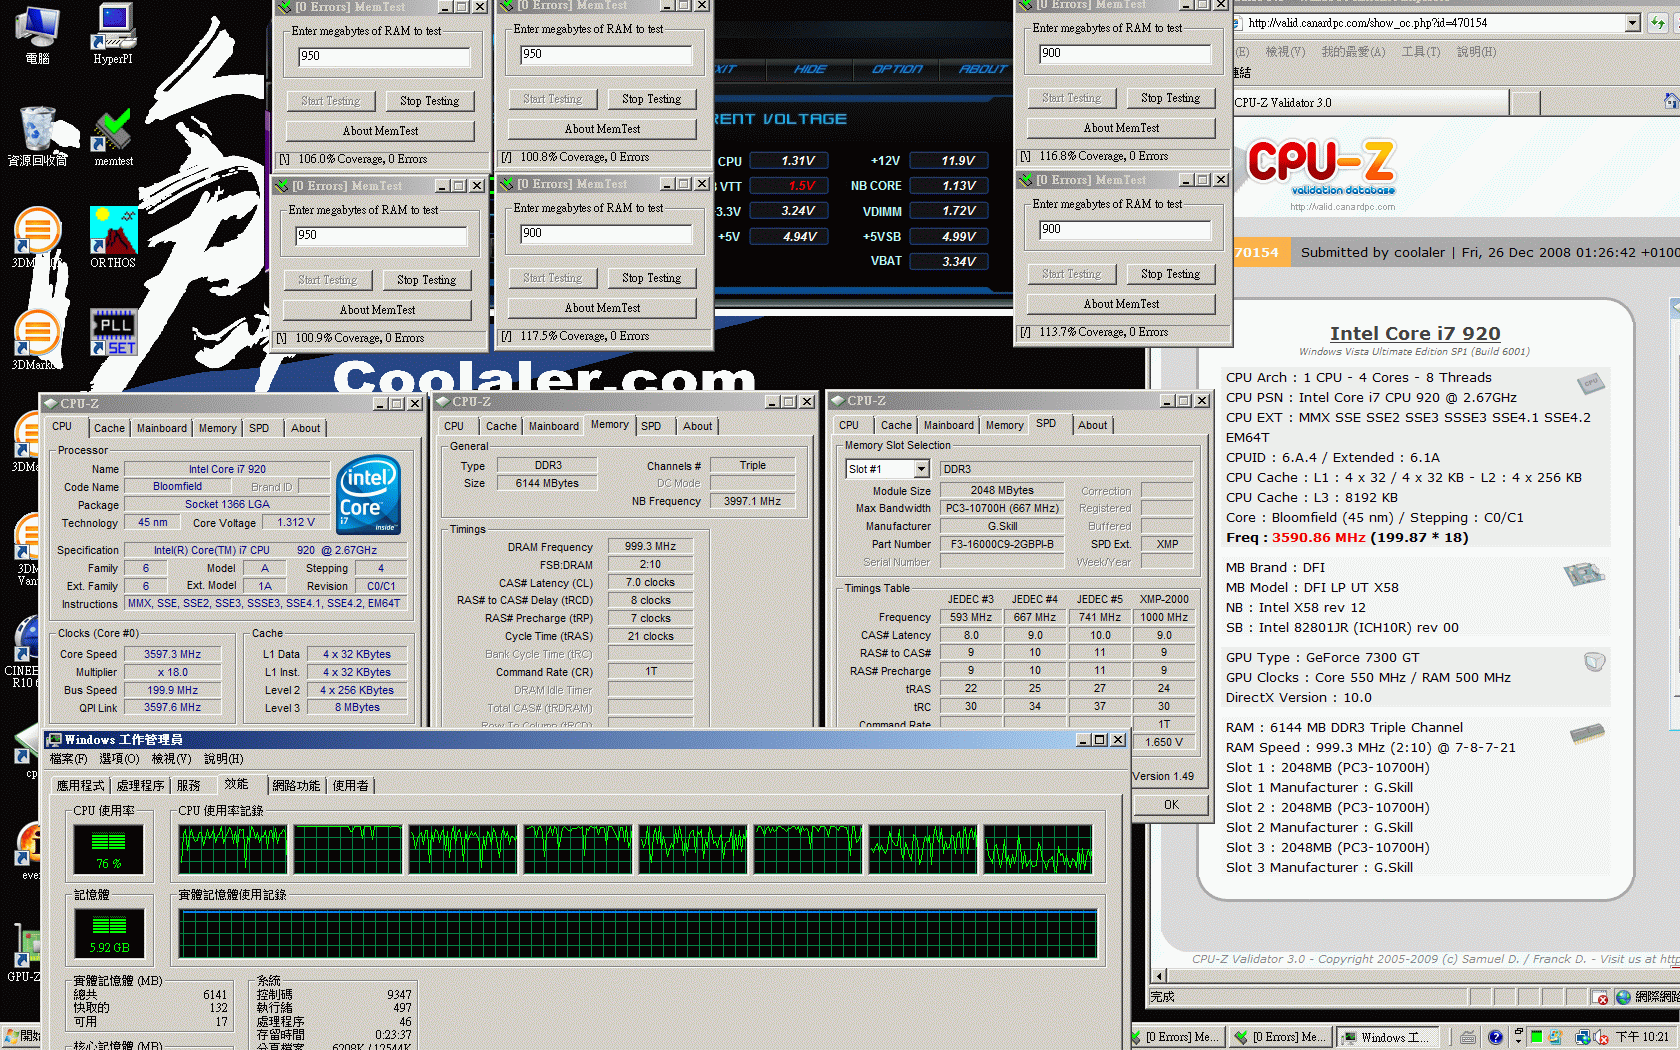The width and height of the screenshot is (1680, 1050).
Task: Open the memtest desktop shortcut
Action: 113,137
